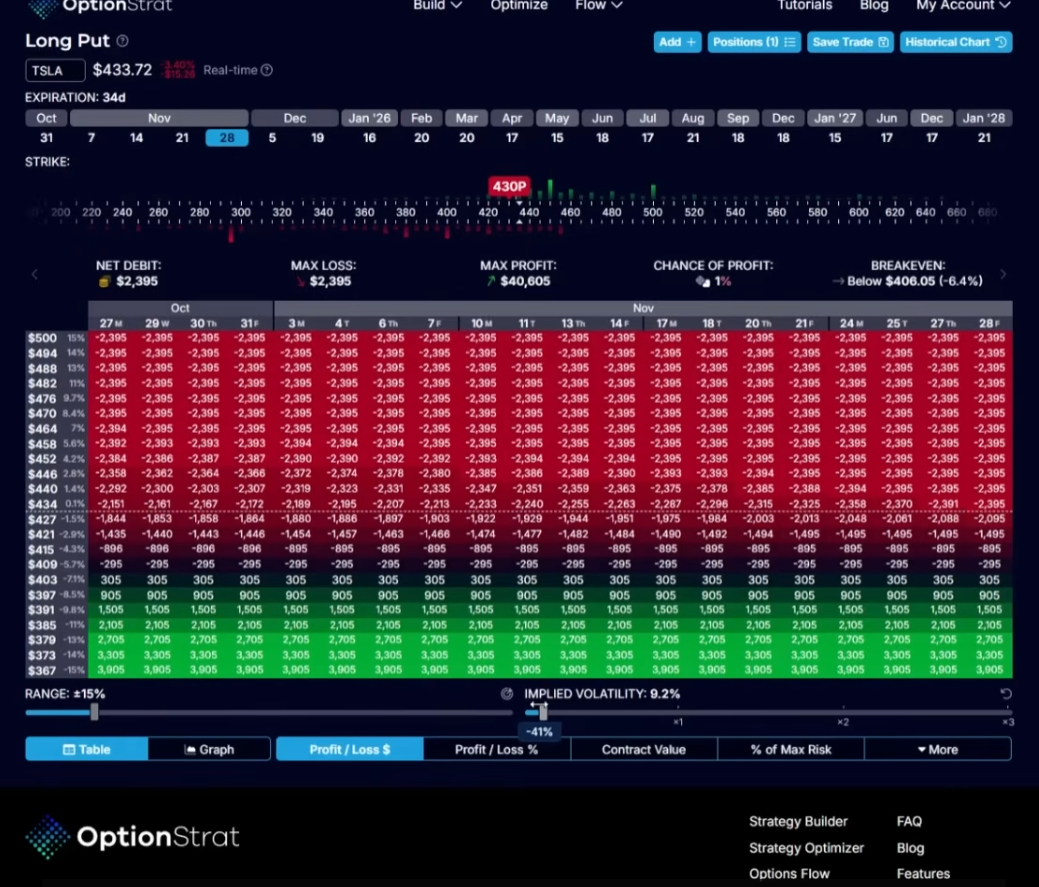This screenshot has width=1039, height=887.
Task: Open the Optimize menu item
Action: tap(519, 6)
